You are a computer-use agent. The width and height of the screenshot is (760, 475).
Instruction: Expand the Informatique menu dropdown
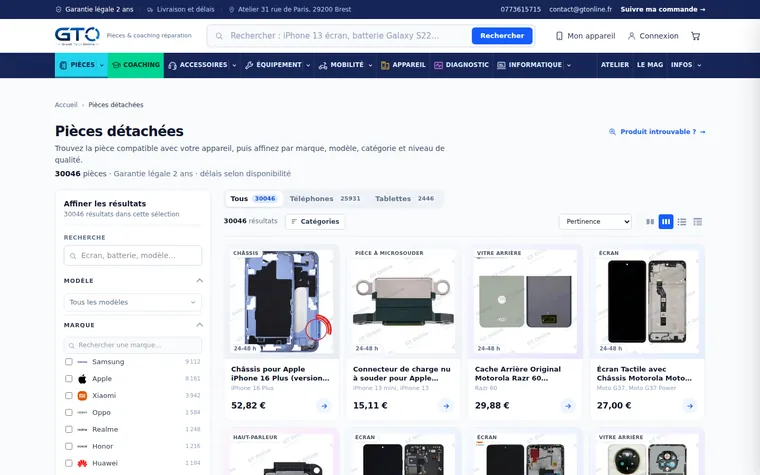pyautogui.click(x=569, y=65)
